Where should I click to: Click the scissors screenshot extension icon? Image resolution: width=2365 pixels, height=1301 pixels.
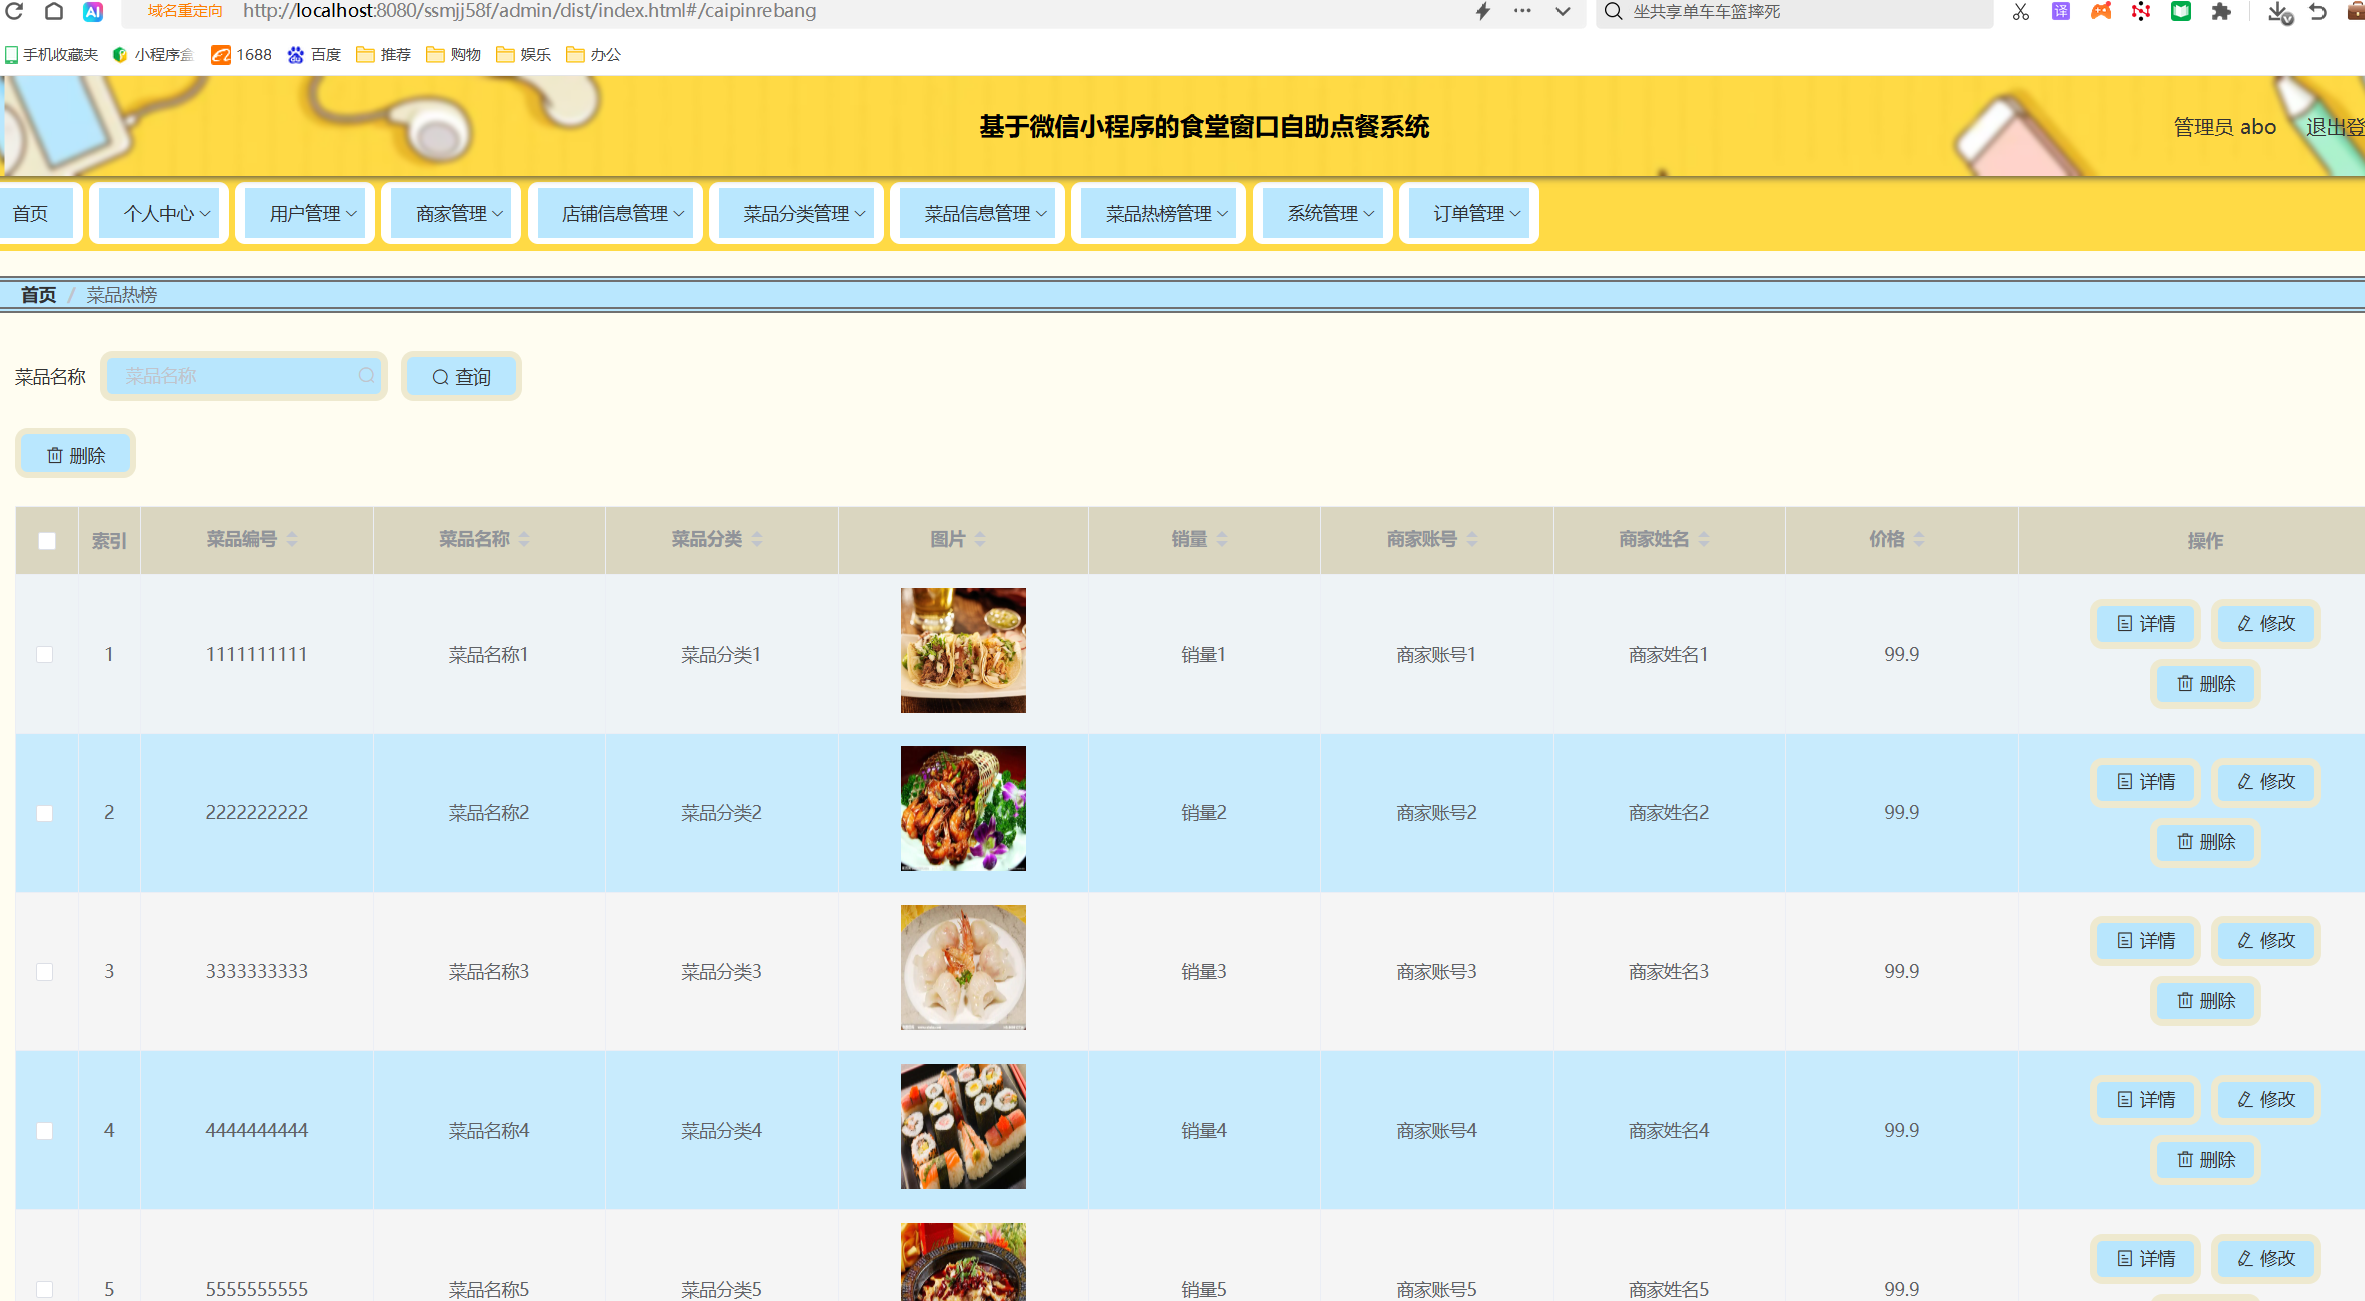click(x=2020, y=12)
